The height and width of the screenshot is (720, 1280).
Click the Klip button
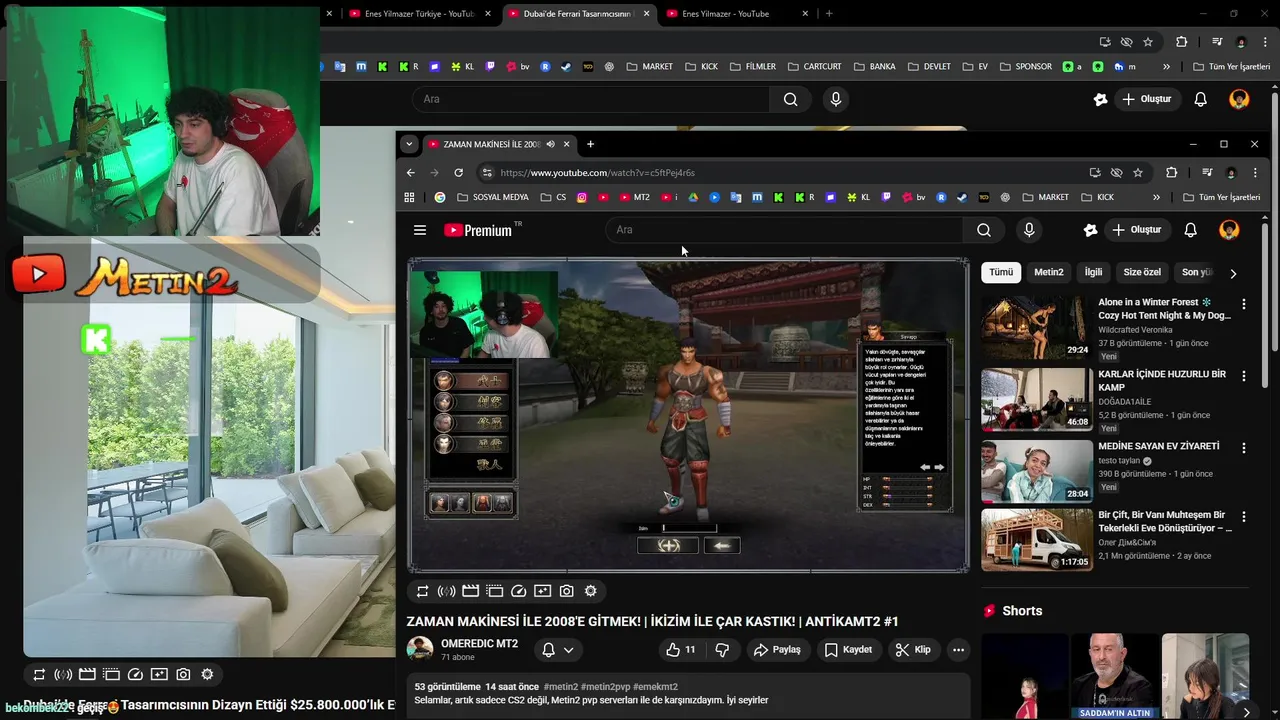[913, 650]
